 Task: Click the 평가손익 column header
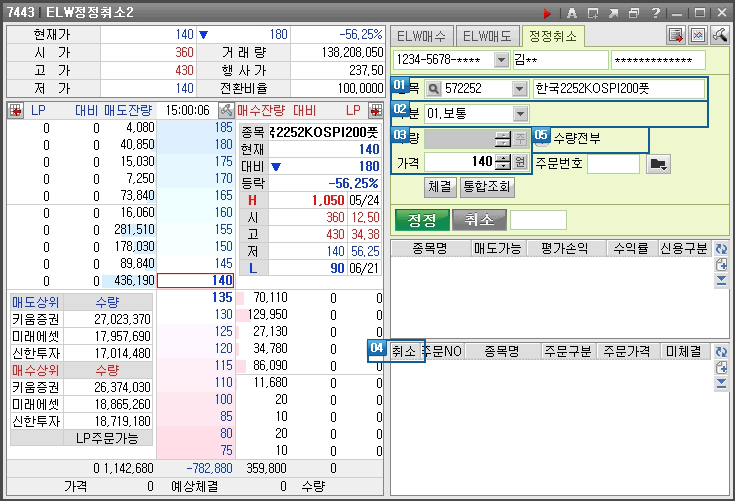565,249
